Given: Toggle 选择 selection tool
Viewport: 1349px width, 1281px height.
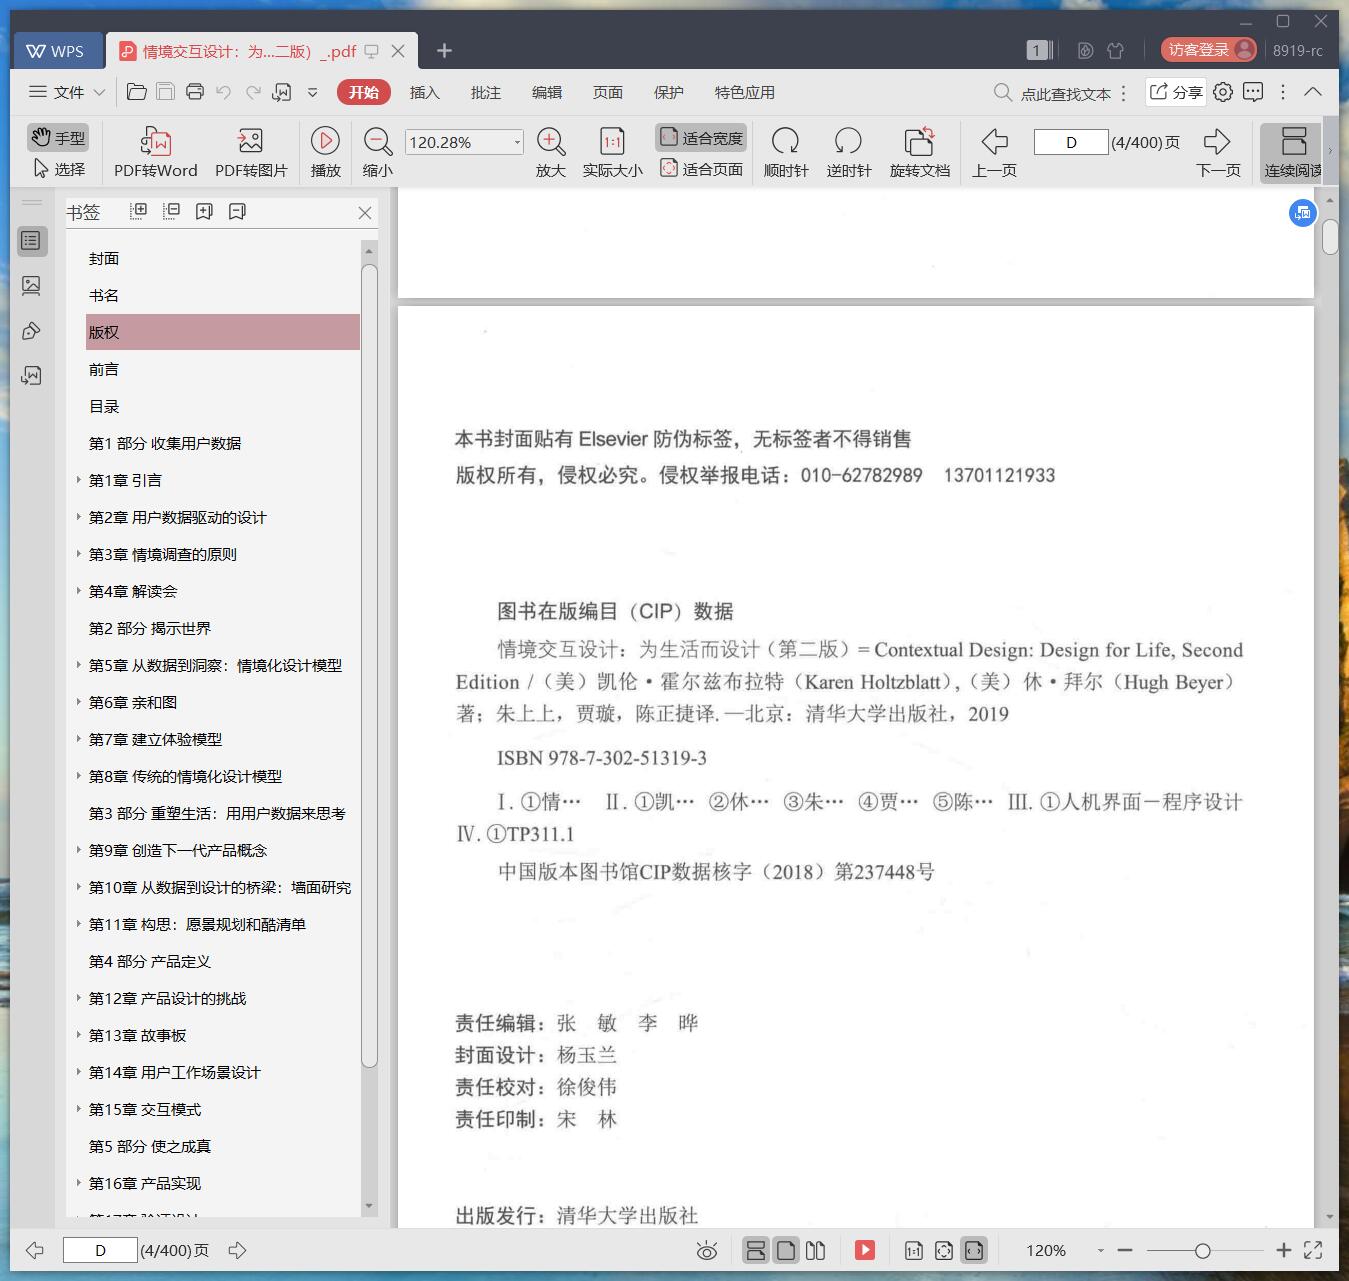Looking at the screenshot, I should [x=58, y=169].
